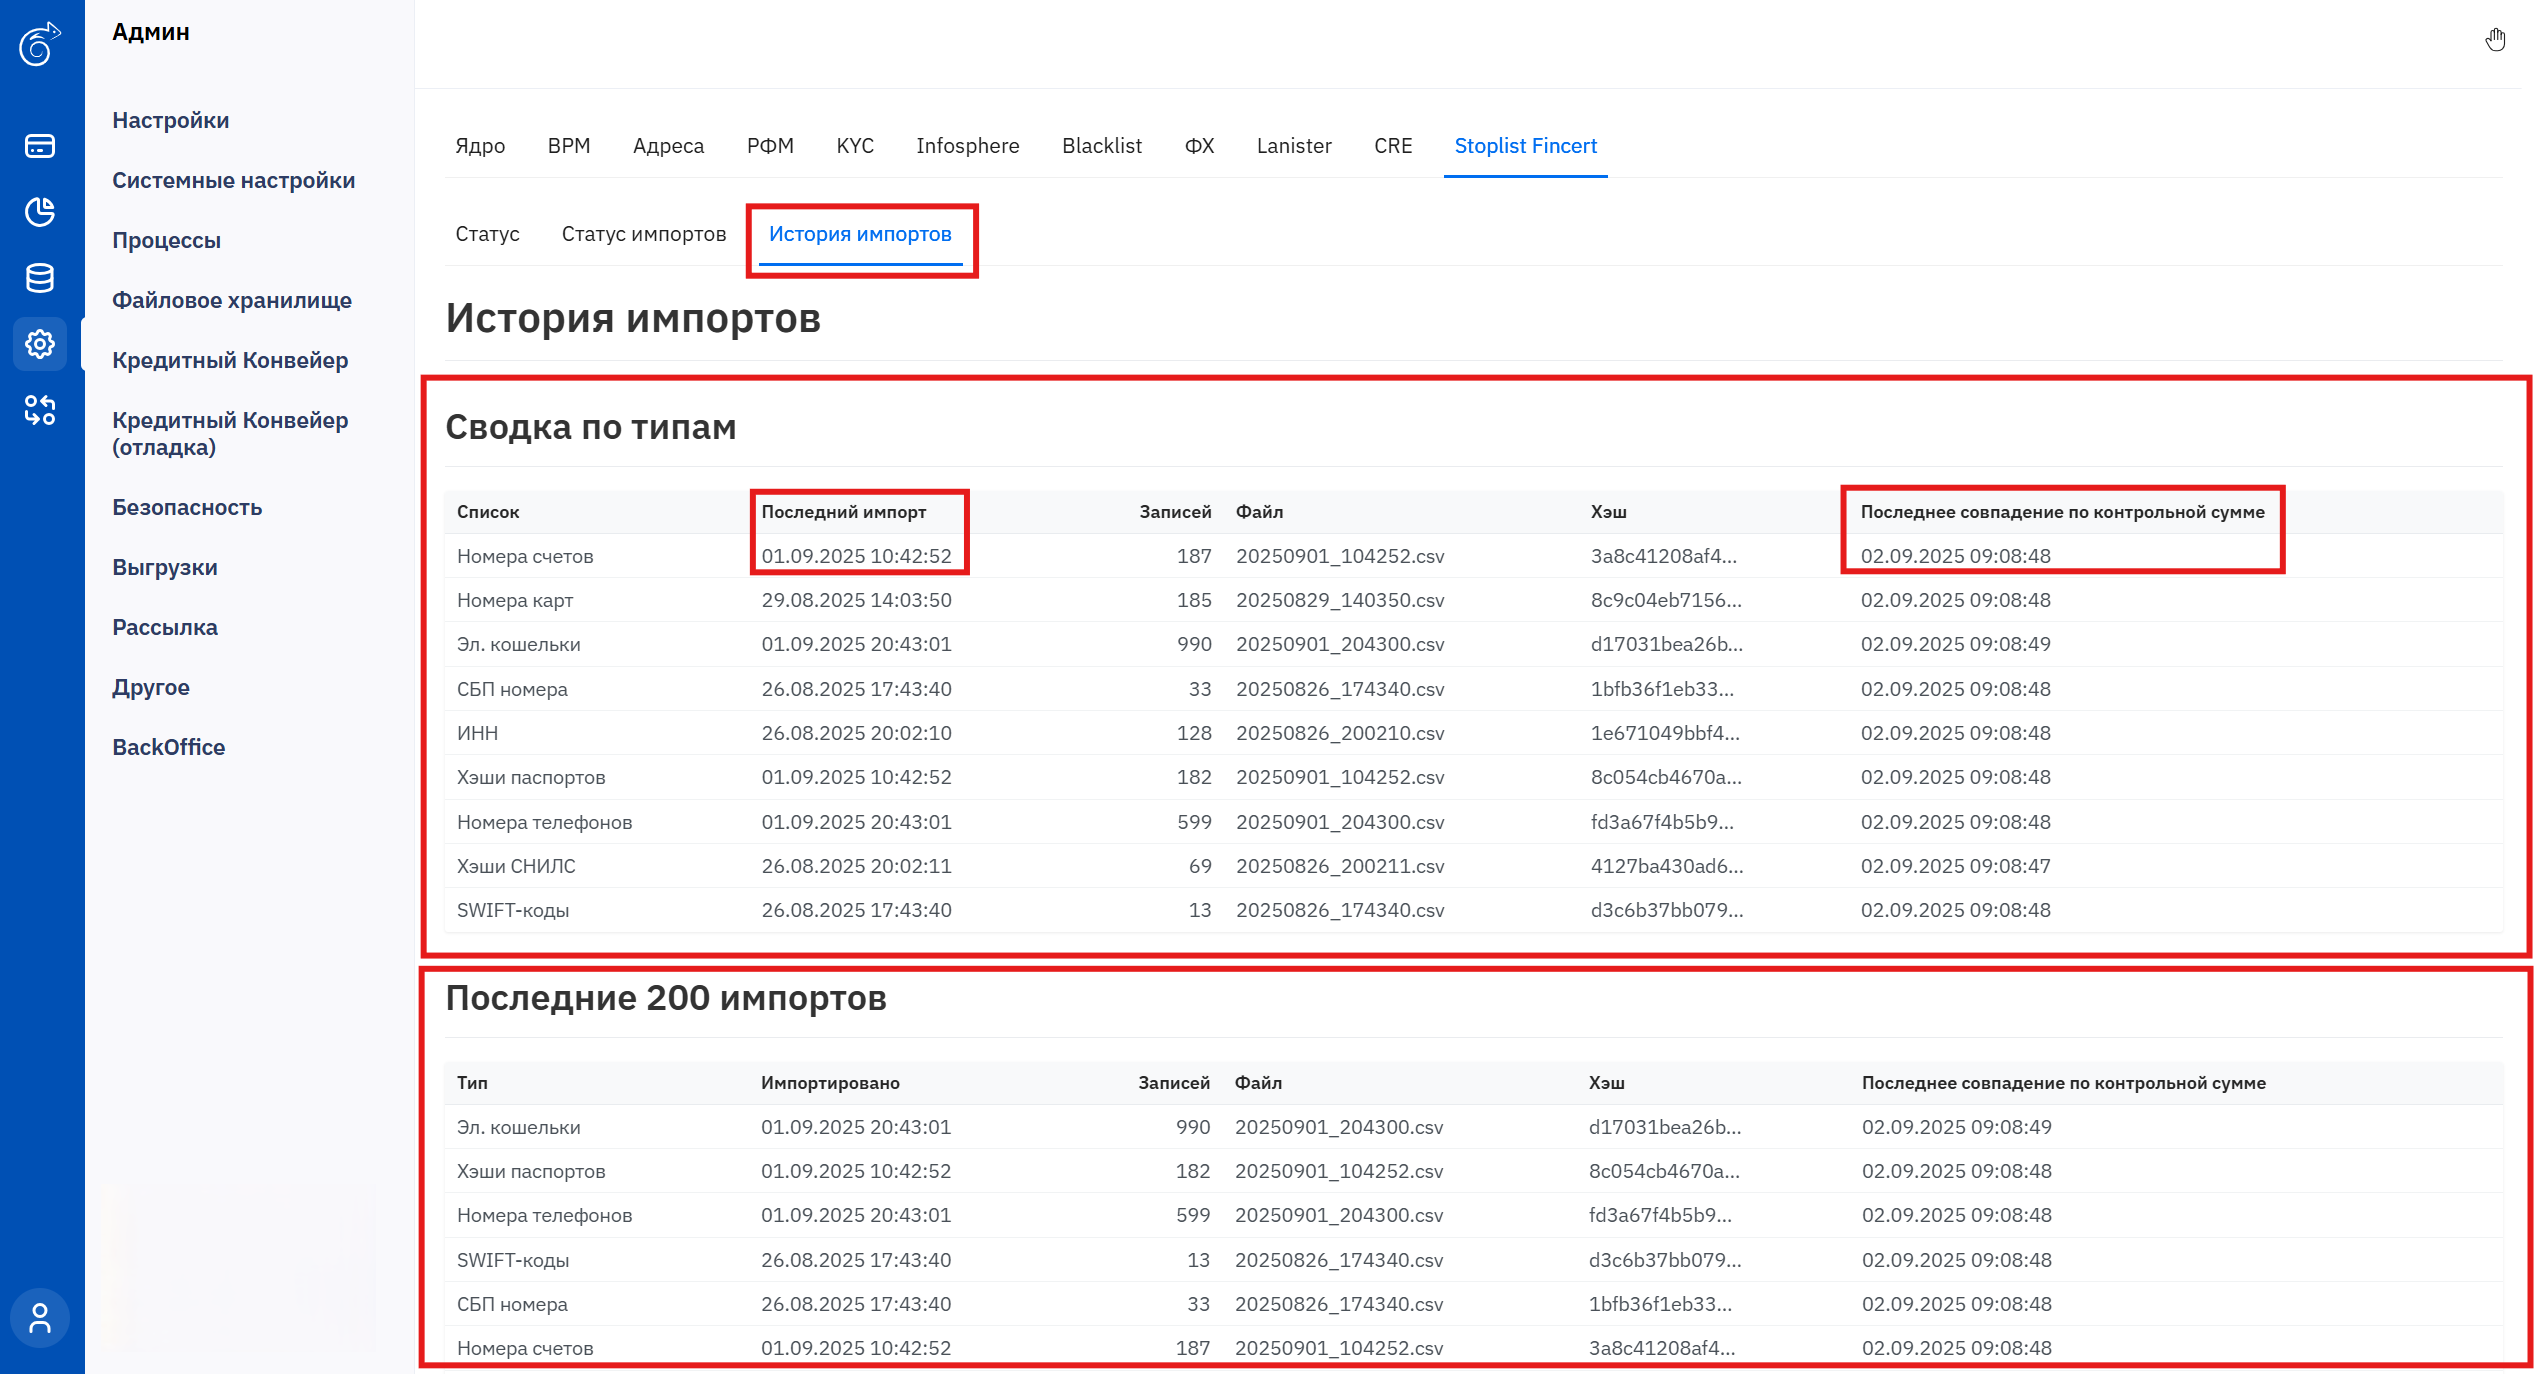Switch to the Адреса tab
Viewport: 2534px width, 1374px height.
(668, 146)
